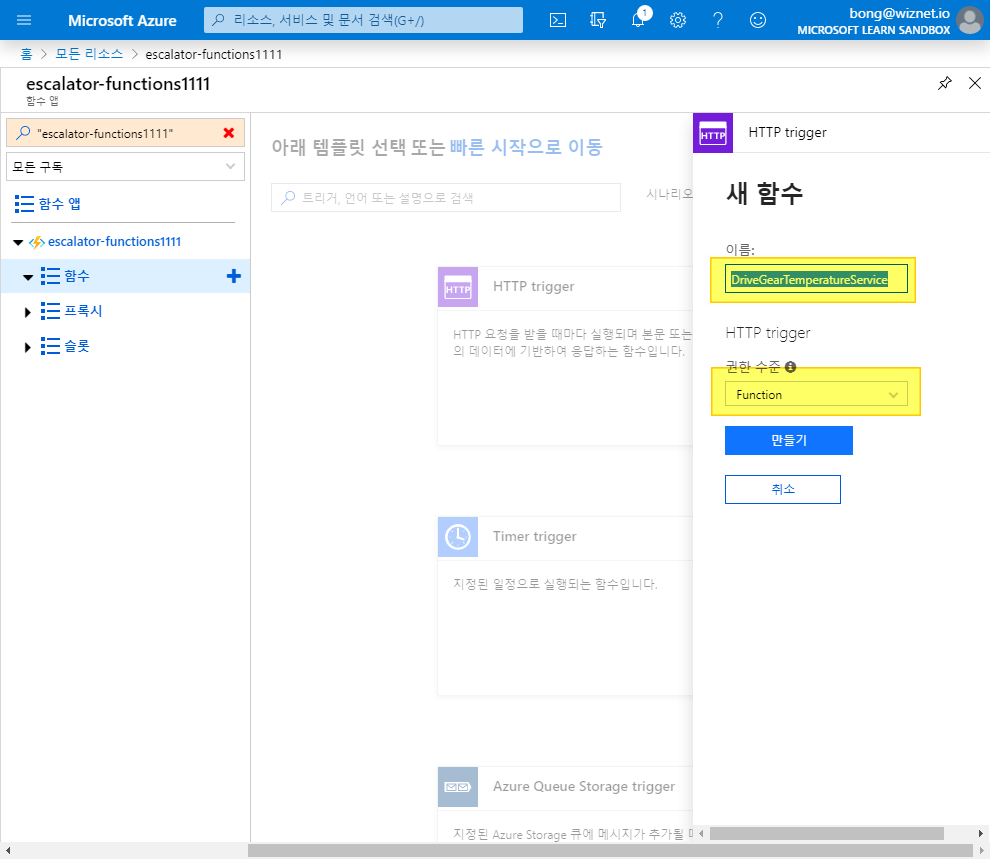The height and width of the screenshot is (859, 990).
Task: Open the feedback smiley icon
Action: tap(758, 20)
